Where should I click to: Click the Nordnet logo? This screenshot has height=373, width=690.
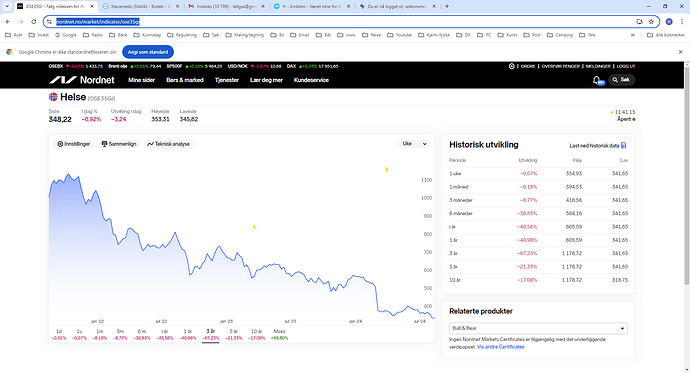tap(82, 80)
